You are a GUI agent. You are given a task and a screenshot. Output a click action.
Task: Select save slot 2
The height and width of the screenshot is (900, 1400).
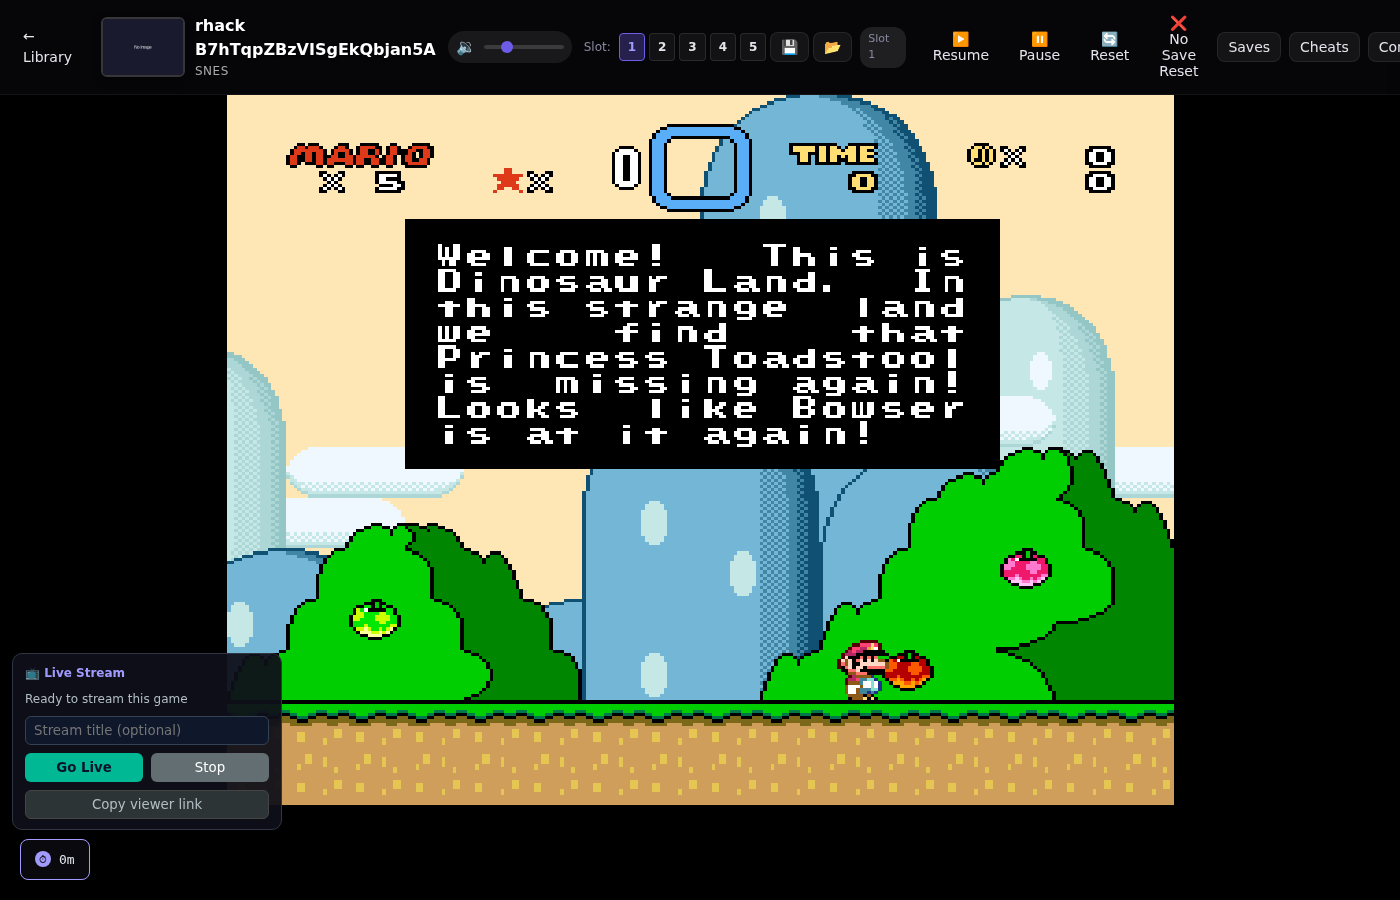point(662,47)
